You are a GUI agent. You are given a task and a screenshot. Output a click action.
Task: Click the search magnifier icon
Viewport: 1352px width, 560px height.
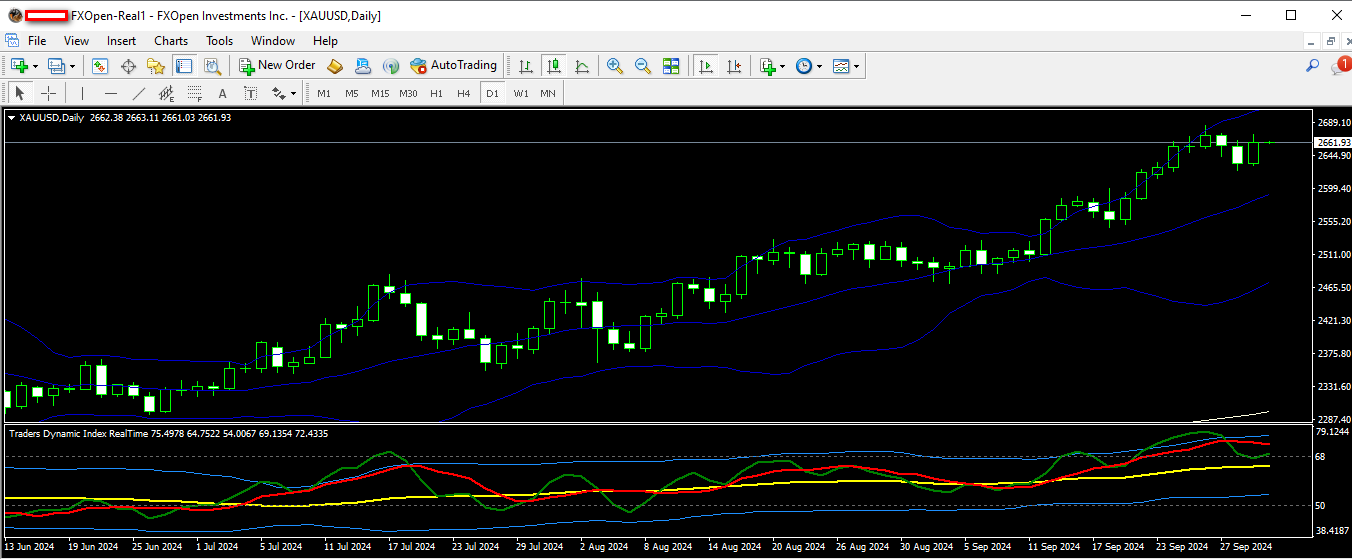1312,66
